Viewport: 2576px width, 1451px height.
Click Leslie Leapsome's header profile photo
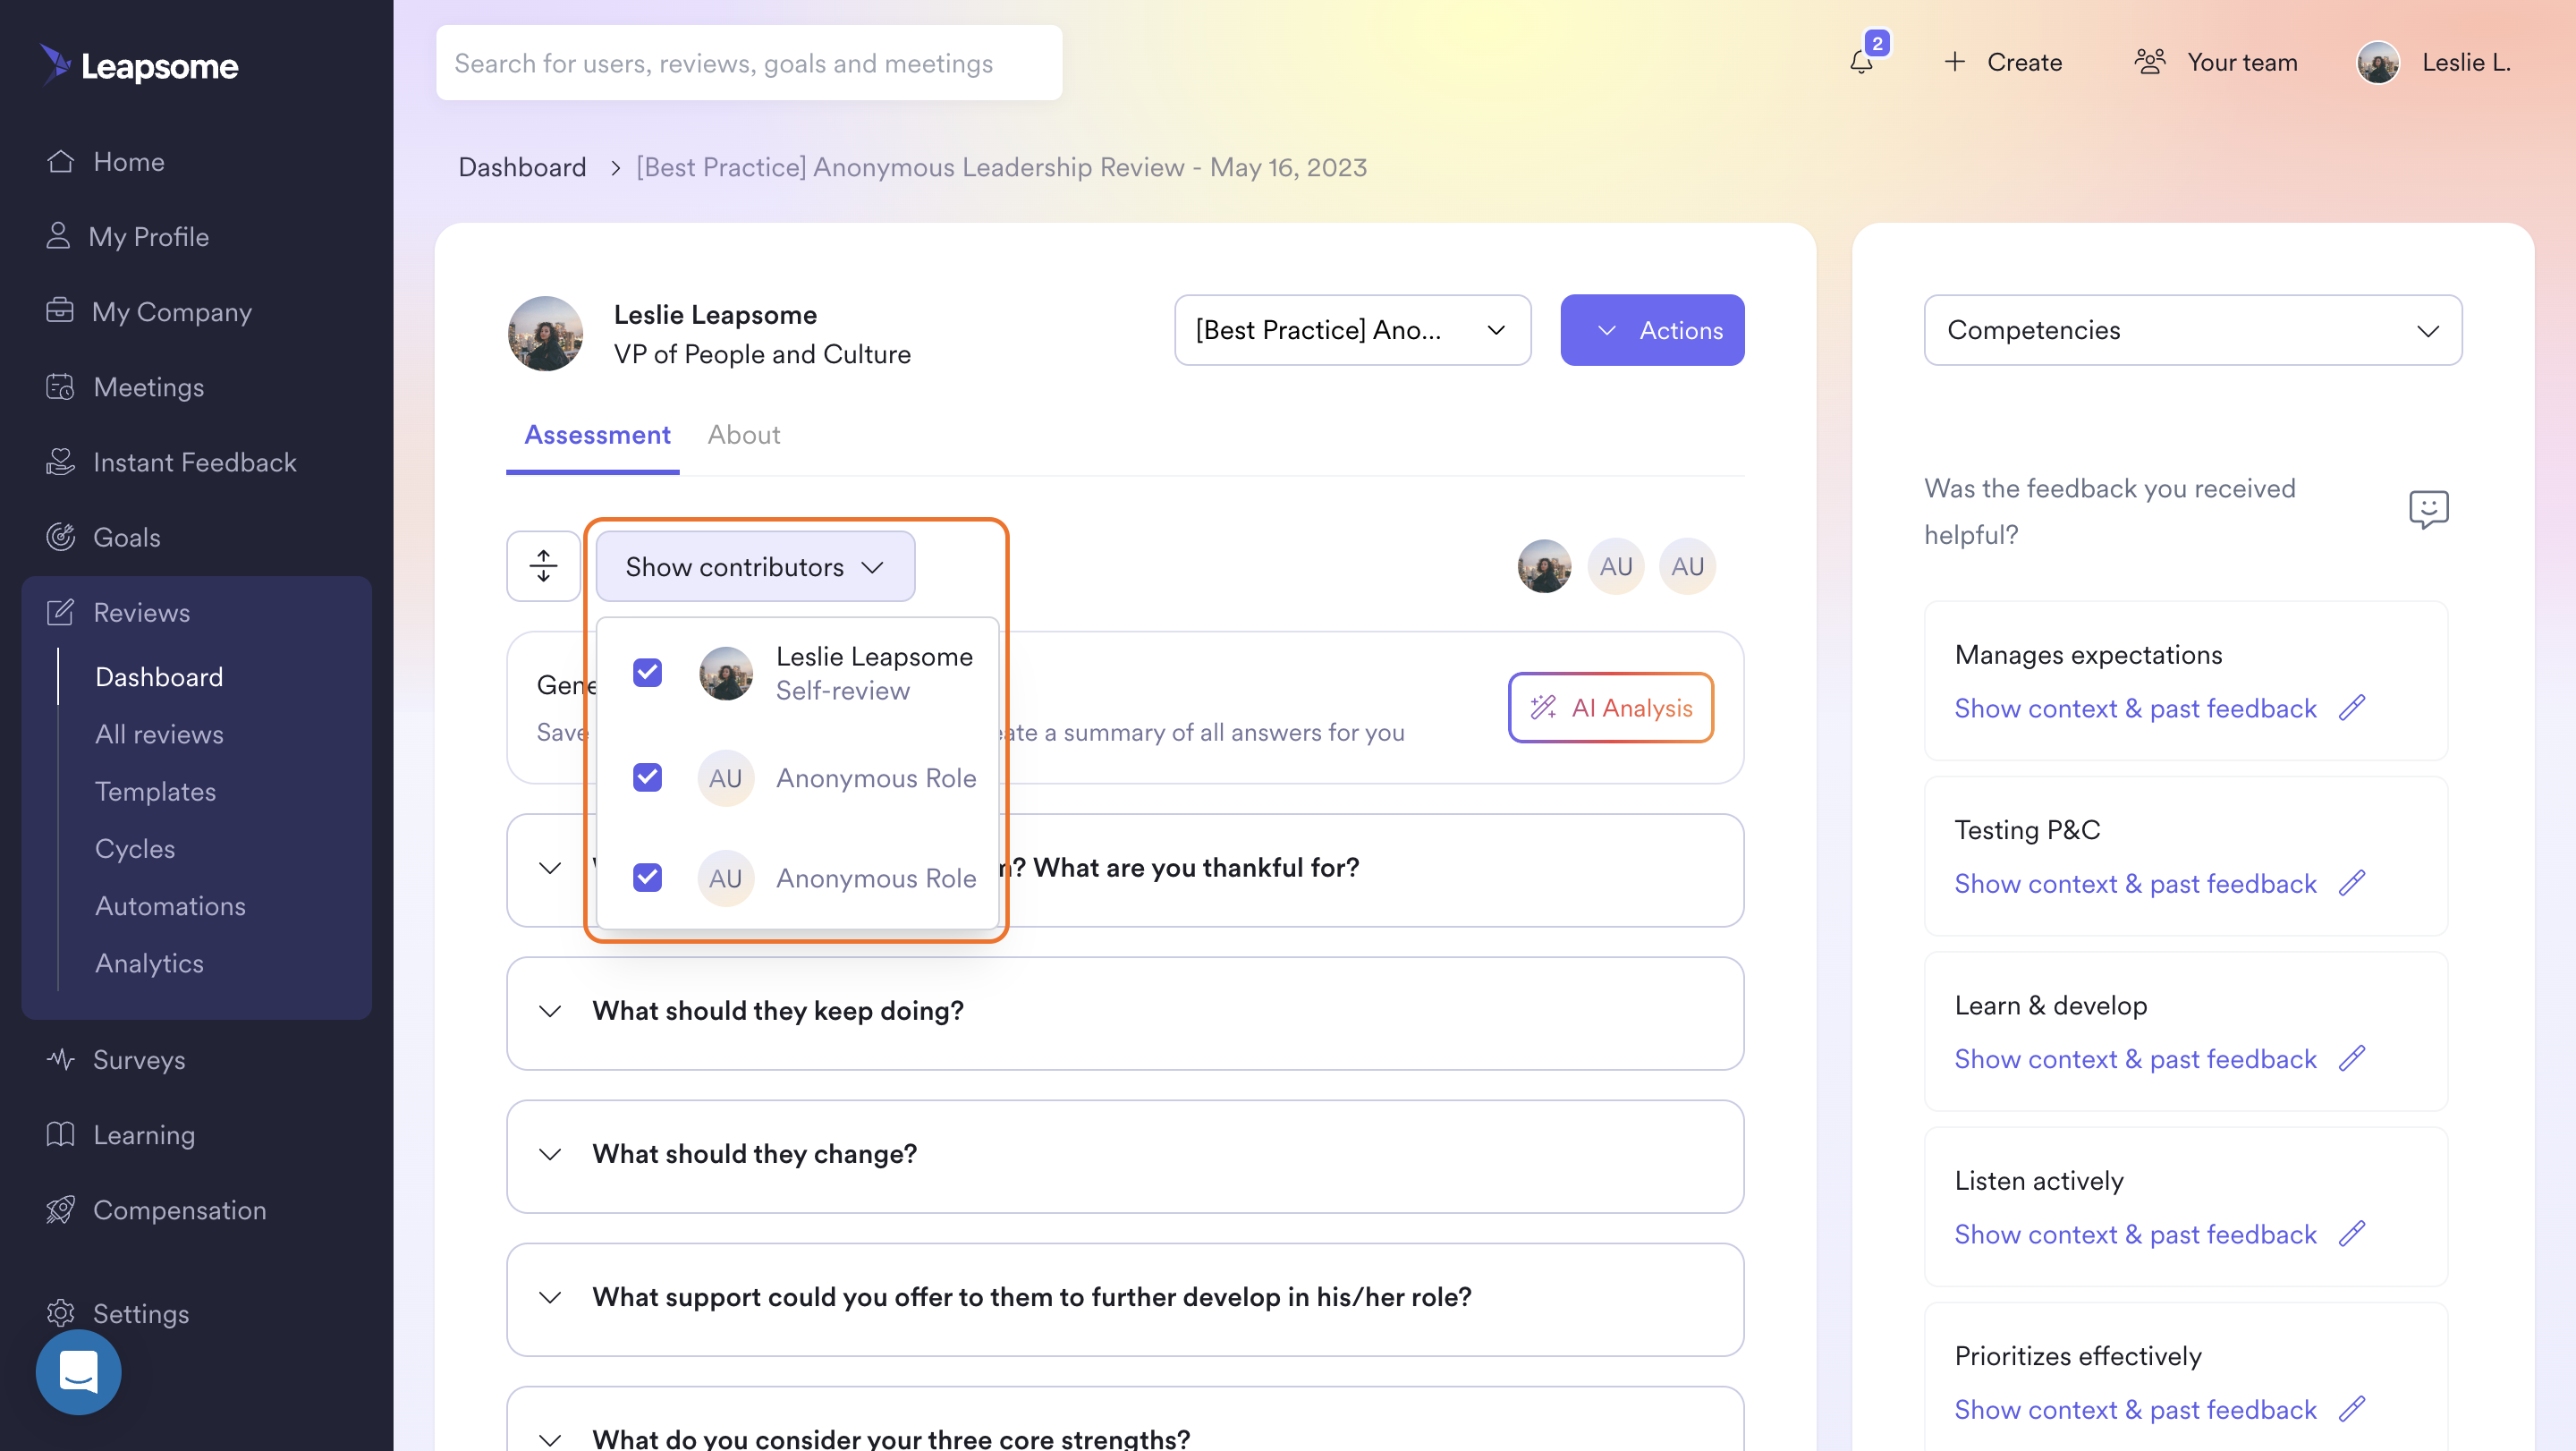[545, 333]
